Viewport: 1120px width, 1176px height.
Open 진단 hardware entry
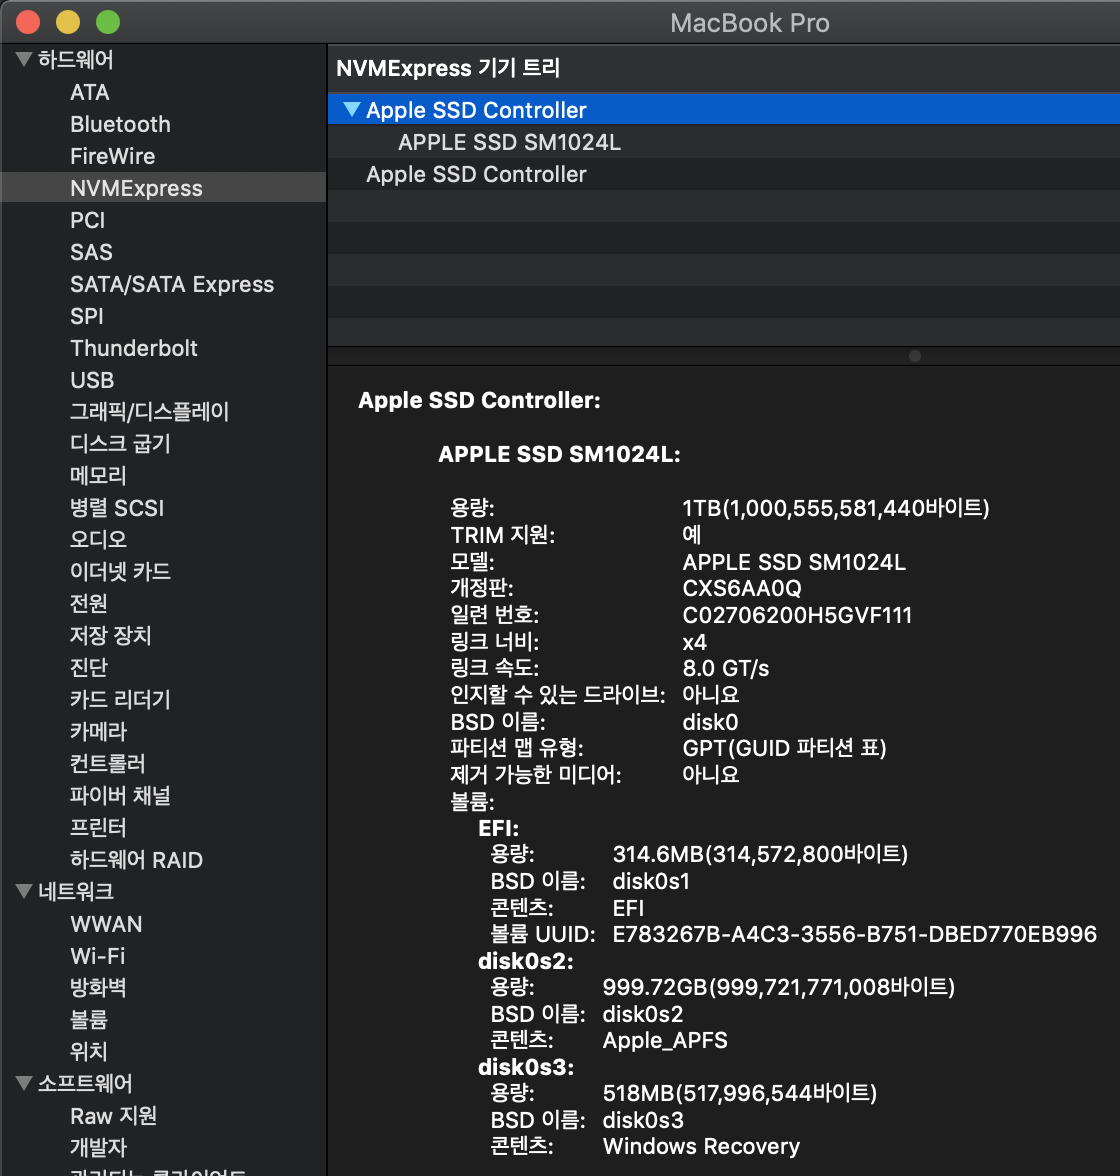tap(89, 668)
